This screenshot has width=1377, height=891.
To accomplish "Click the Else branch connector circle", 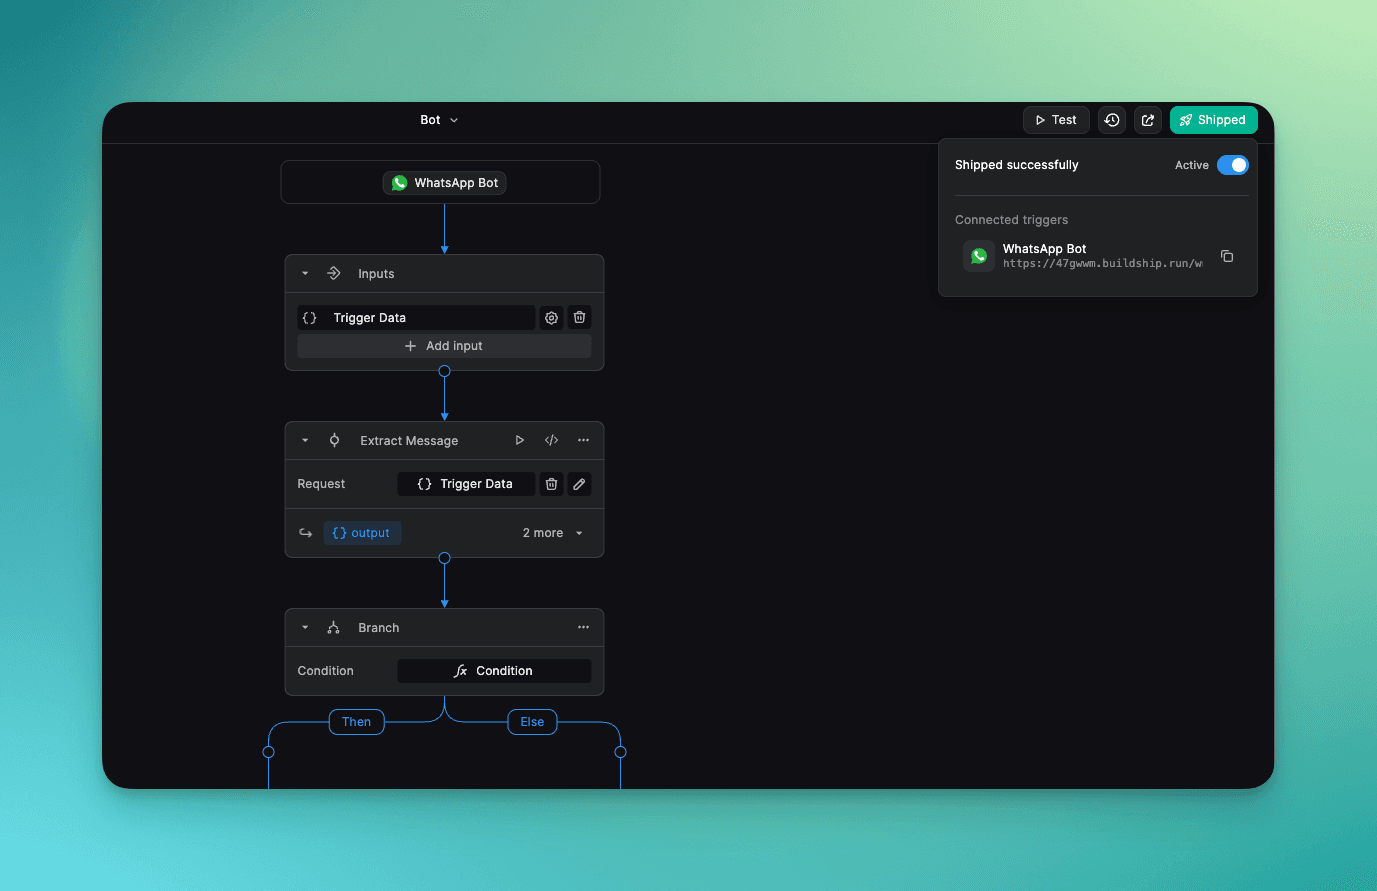I will point(620,752).
